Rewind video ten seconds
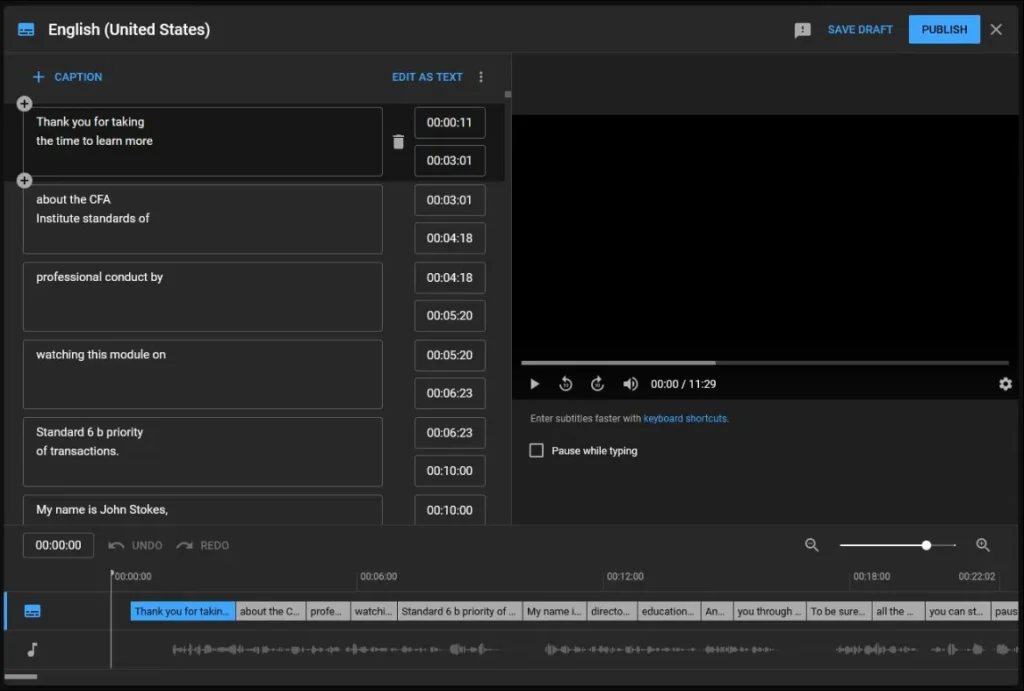The height and width of the screenshot is (691, 1024). (566, 384)
